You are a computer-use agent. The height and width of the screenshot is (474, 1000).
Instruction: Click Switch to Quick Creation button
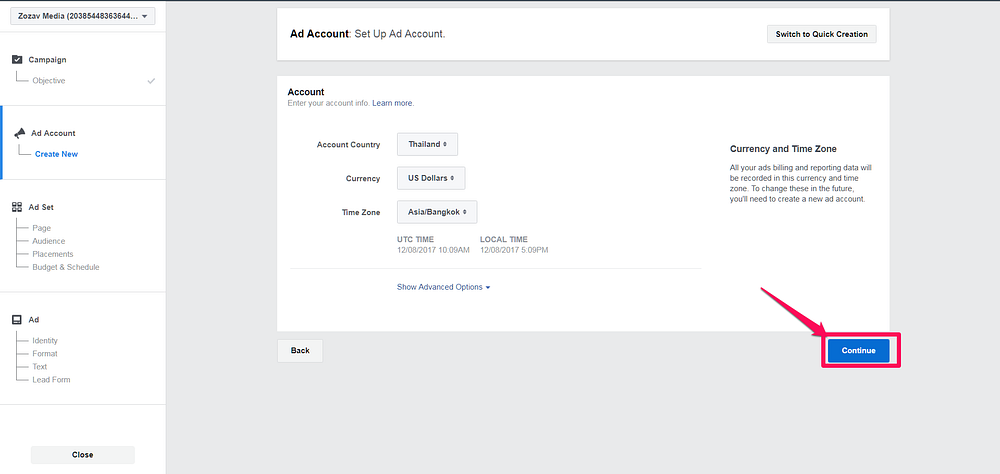click(x=821, y=34)
